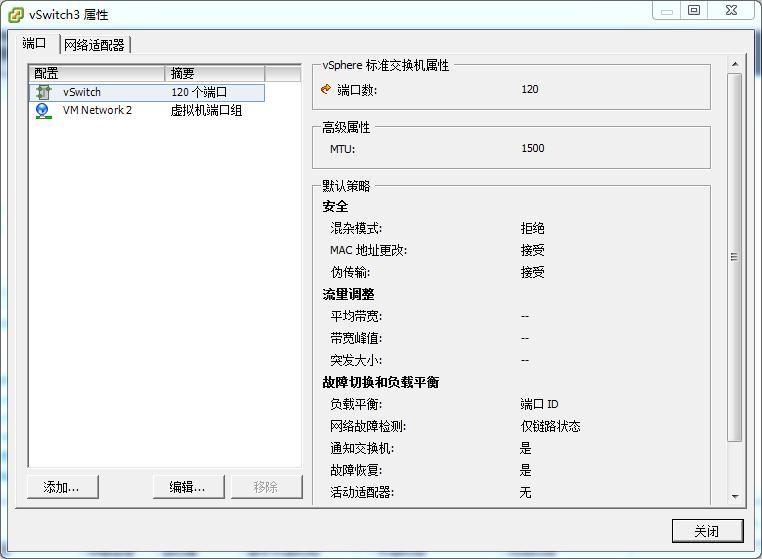Click the 虚拟机端口组 summary text
Image resolution: width=762 pixels, height=559 pixels.
click(206, 111)
